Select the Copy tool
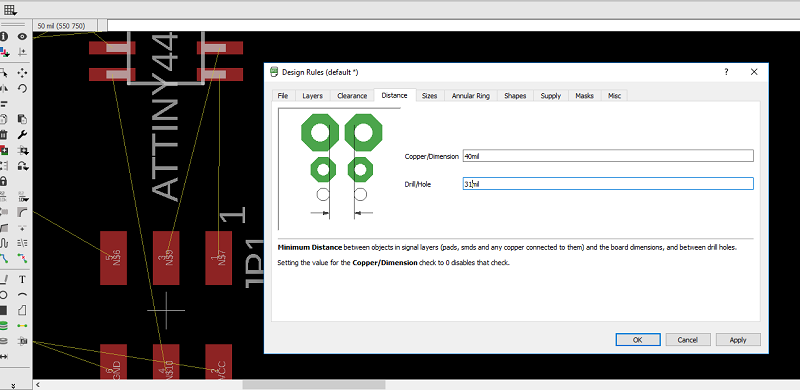The width and height of the screenshot is (800, 390). click(x=4, y=119)
